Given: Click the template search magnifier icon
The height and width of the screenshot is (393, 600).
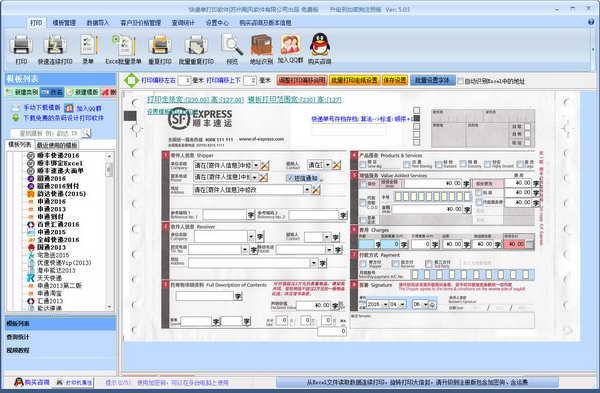Looking at the screenshot, I should (86, 133).
